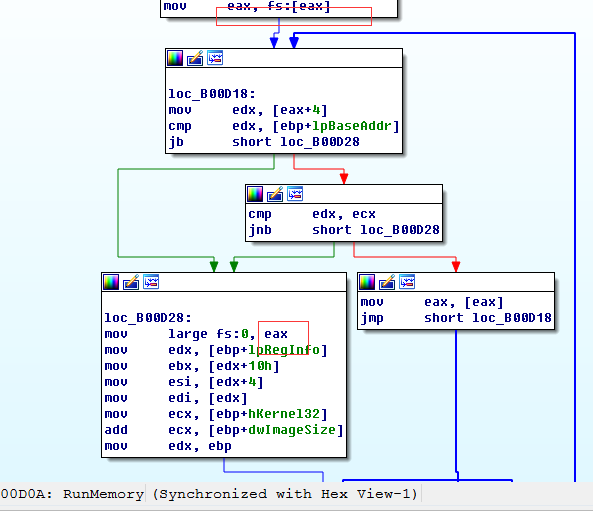Click the pencil icon in the cmp edx, ecx node
Image resolution: width=593 pixels, height=511 pixels.
[x=275, y=194]
